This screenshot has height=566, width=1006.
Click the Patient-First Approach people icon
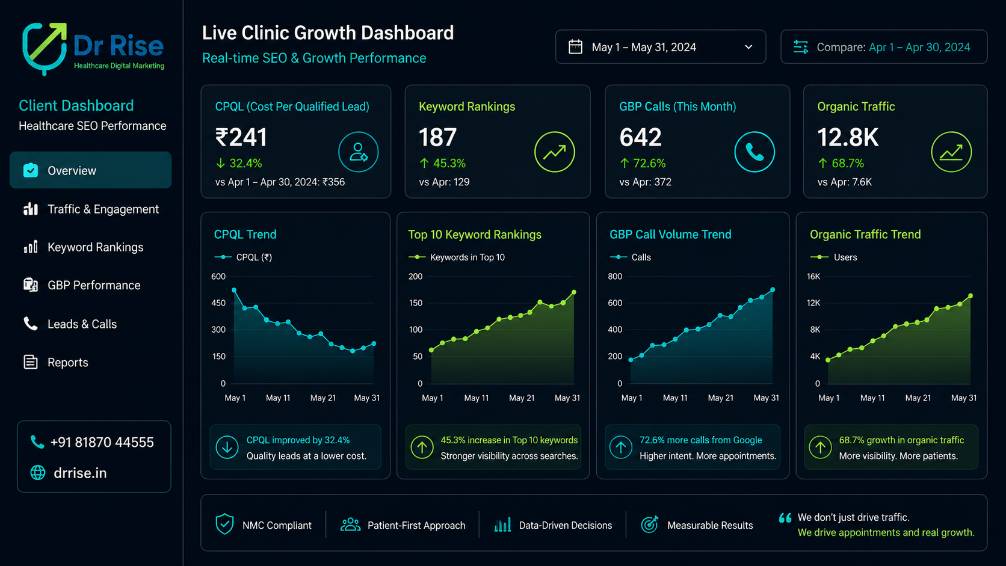coord(350,524)
